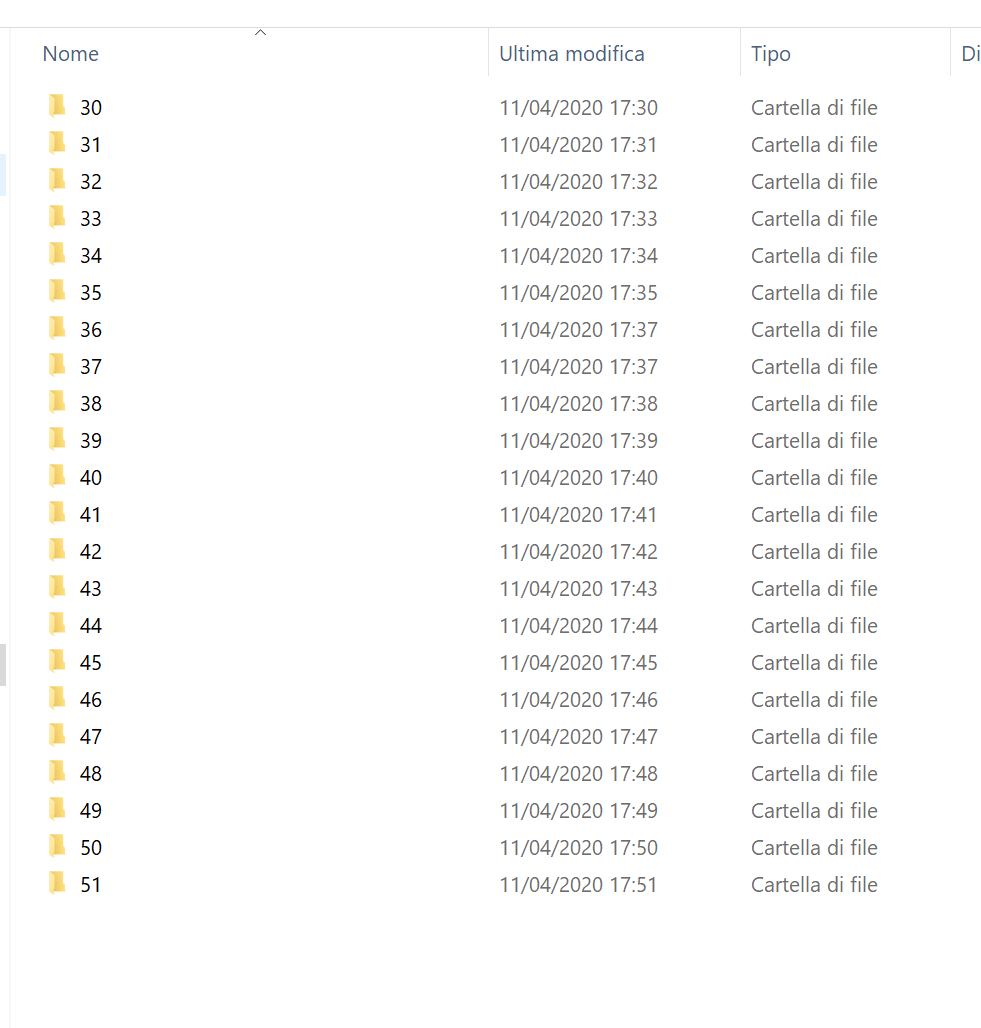
Task: Select folder name 38
Action: [90, 403]
